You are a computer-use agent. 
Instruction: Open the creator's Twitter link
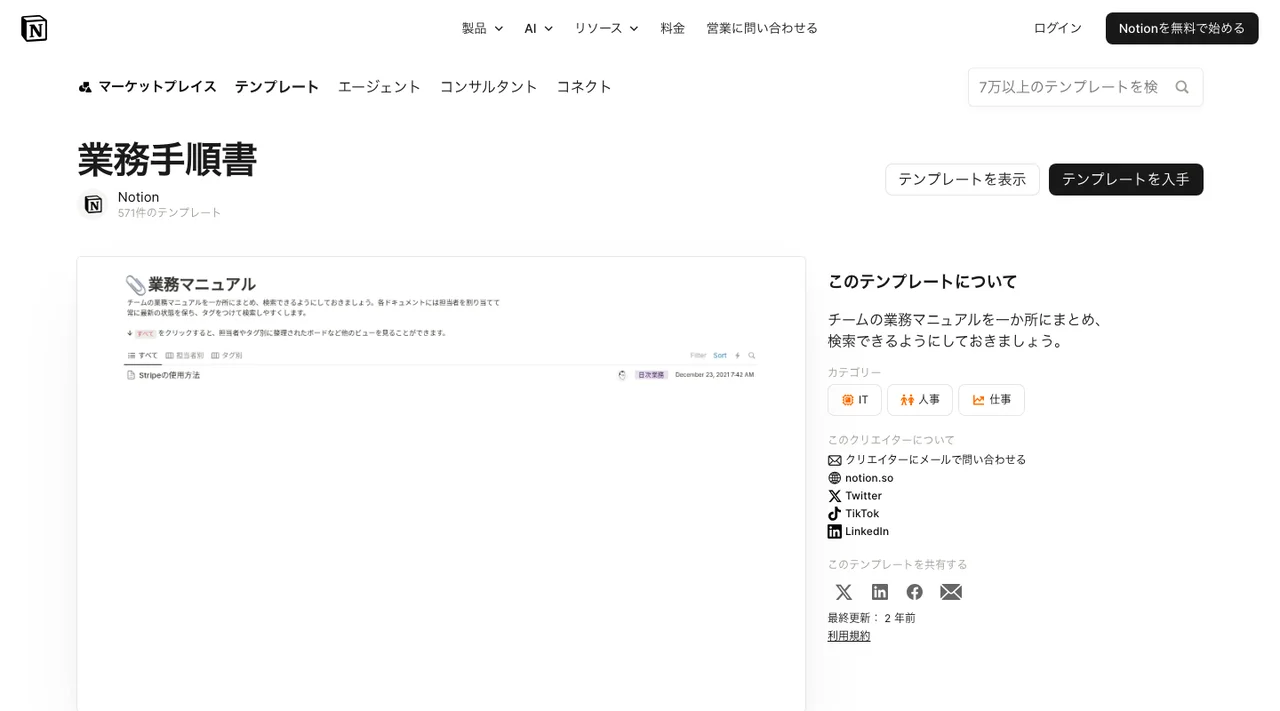(855, 496)
